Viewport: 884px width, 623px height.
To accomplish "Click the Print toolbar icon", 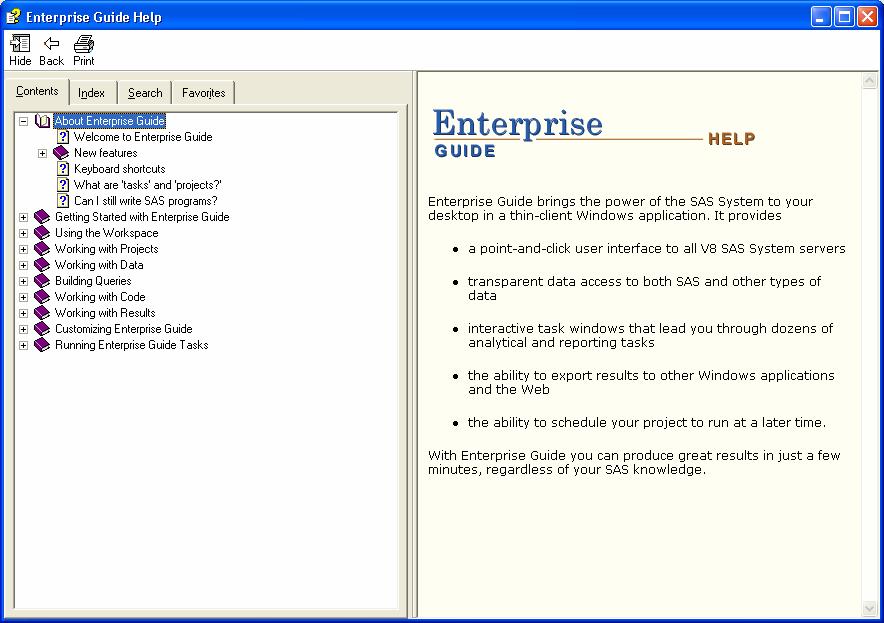I will 83,43.
